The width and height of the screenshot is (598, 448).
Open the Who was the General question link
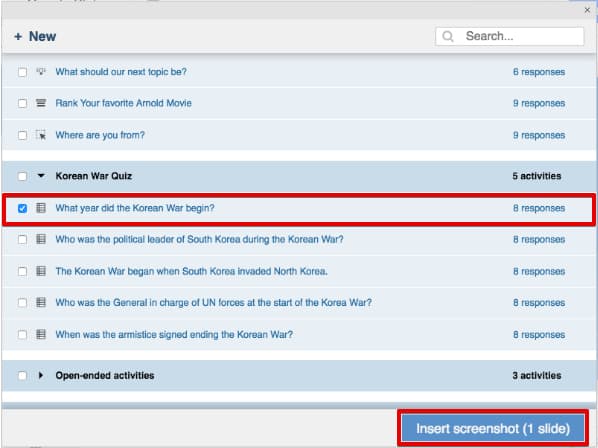[214, 303]
